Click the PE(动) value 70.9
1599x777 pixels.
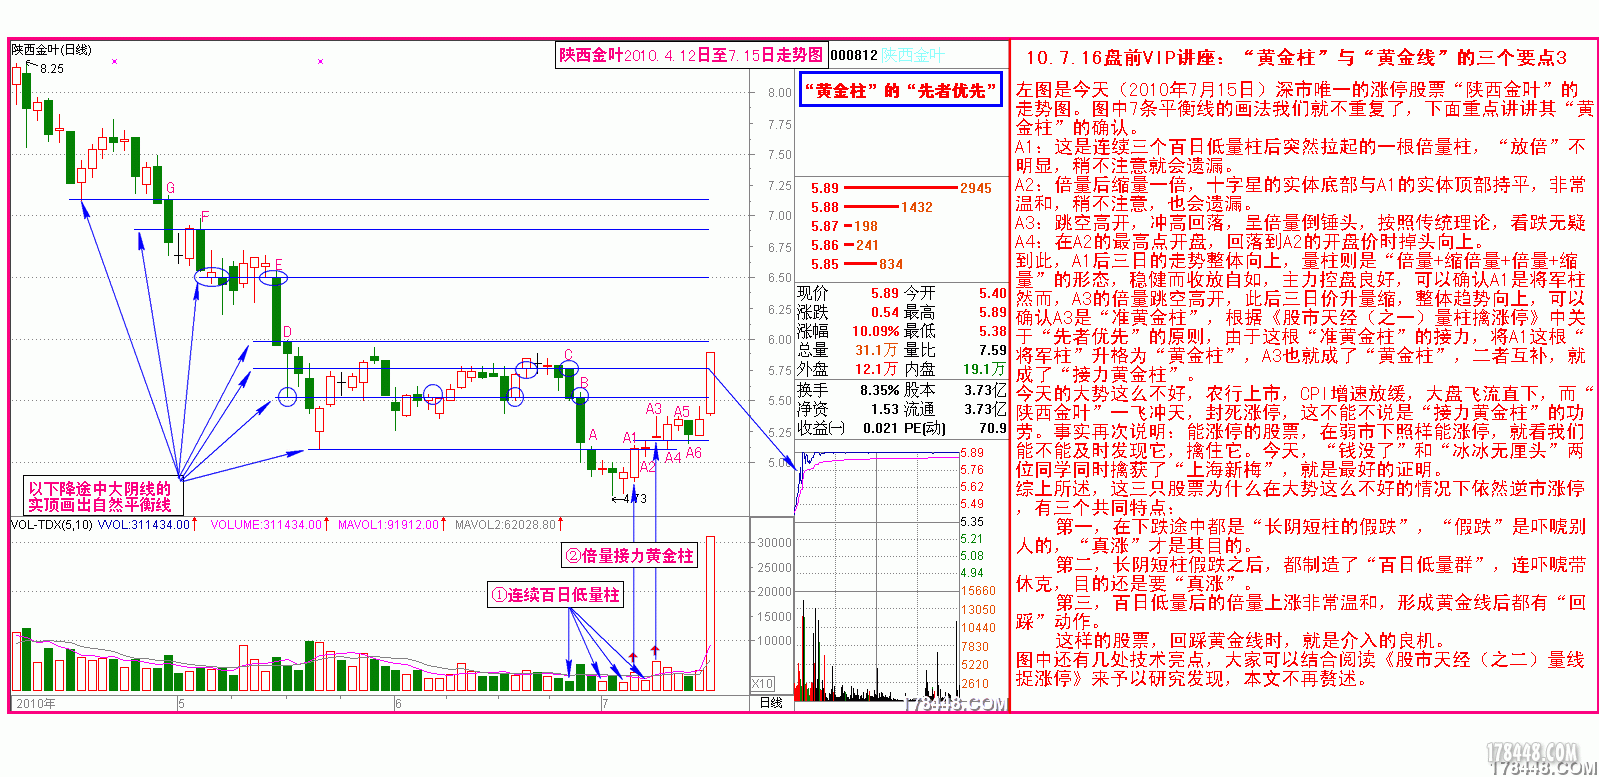[992, 428]
